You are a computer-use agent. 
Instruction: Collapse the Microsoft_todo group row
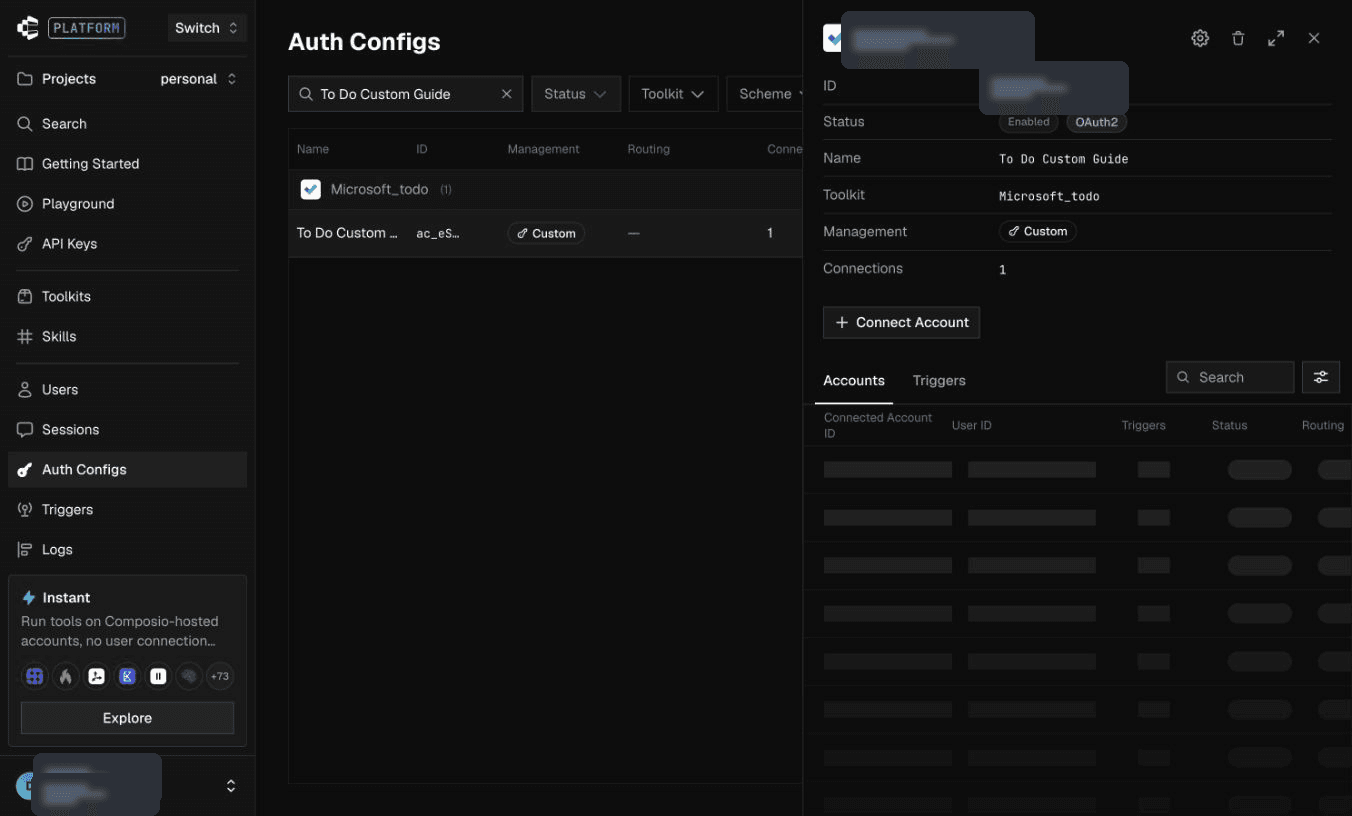pos(545,189)
